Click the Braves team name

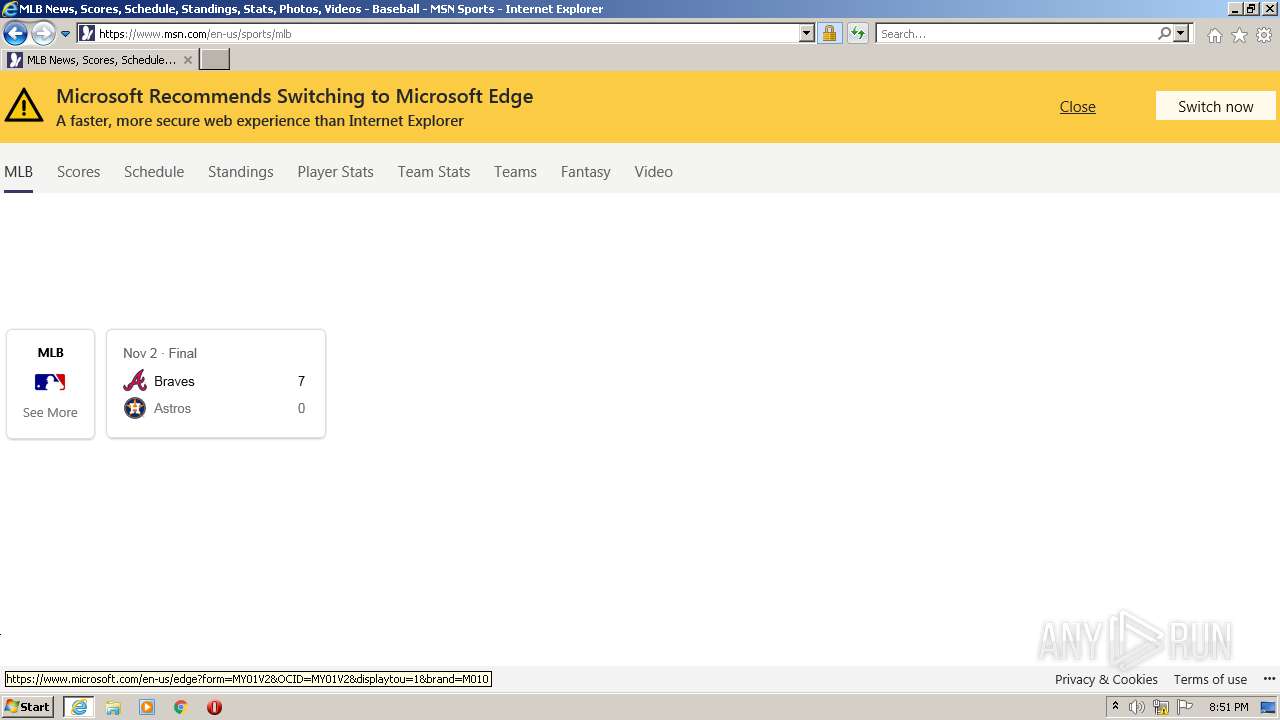point(174,381)
